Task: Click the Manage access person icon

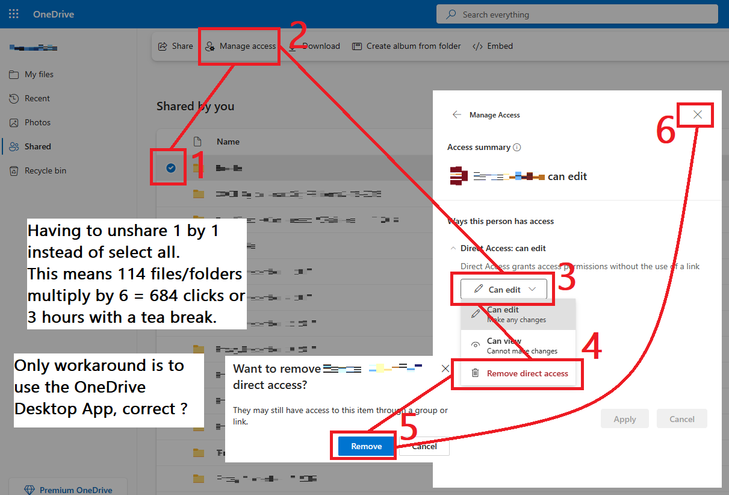Action: coord(210,46)
